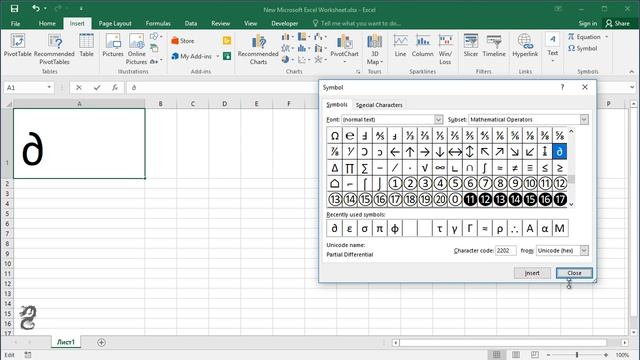640x360 pixels.
Task: Cancel formula bar entry with X icon
Action: coord(79,87)
